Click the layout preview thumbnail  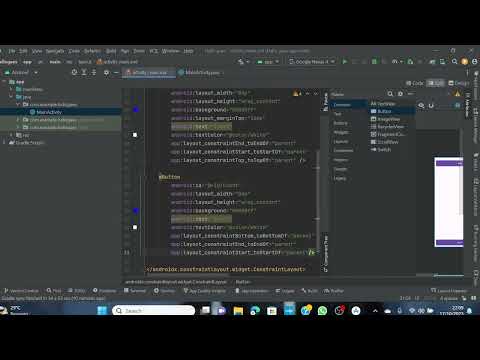[x=449, y=202]
